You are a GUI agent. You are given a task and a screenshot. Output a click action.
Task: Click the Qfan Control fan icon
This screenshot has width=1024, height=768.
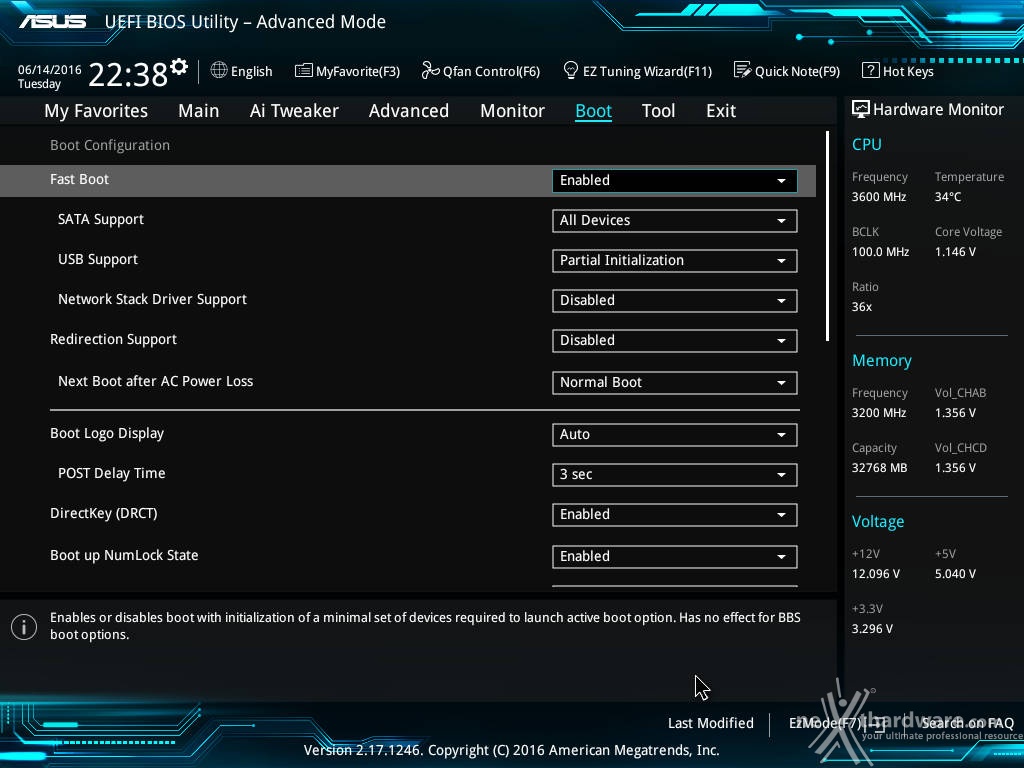pos(430,70)
